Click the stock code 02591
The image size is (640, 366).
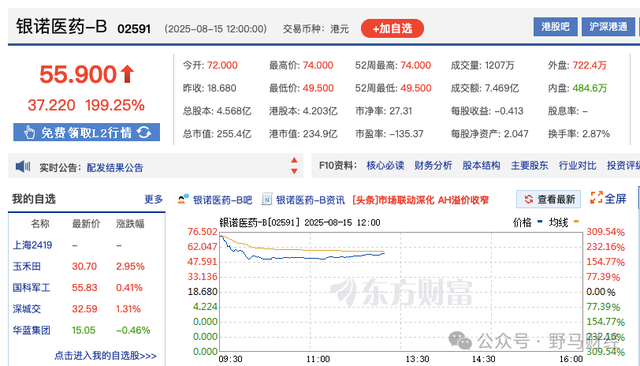(x=134, y=29)
